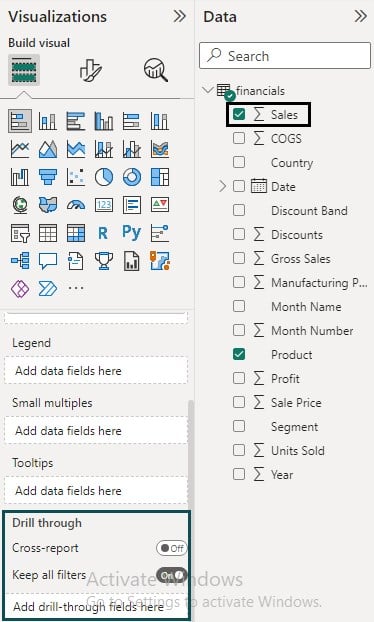
Task: Select the Clustered bar chart visual
Action: tap(76, 121)
